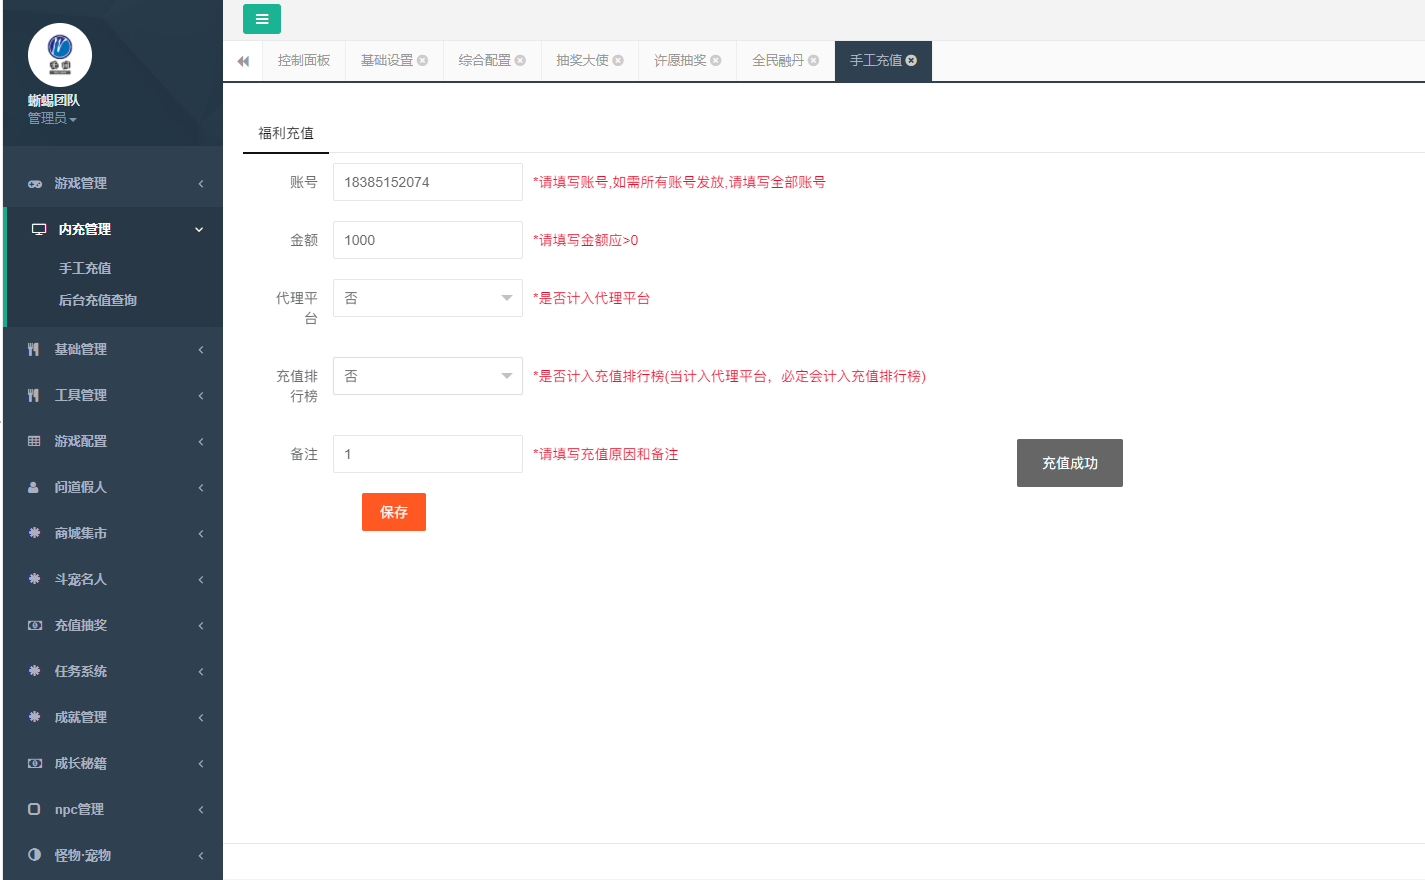The width and height of the screenshot is (1425, 880).
Task: Click the double-left arrow tab scroll icon
Action: point(243,61)
